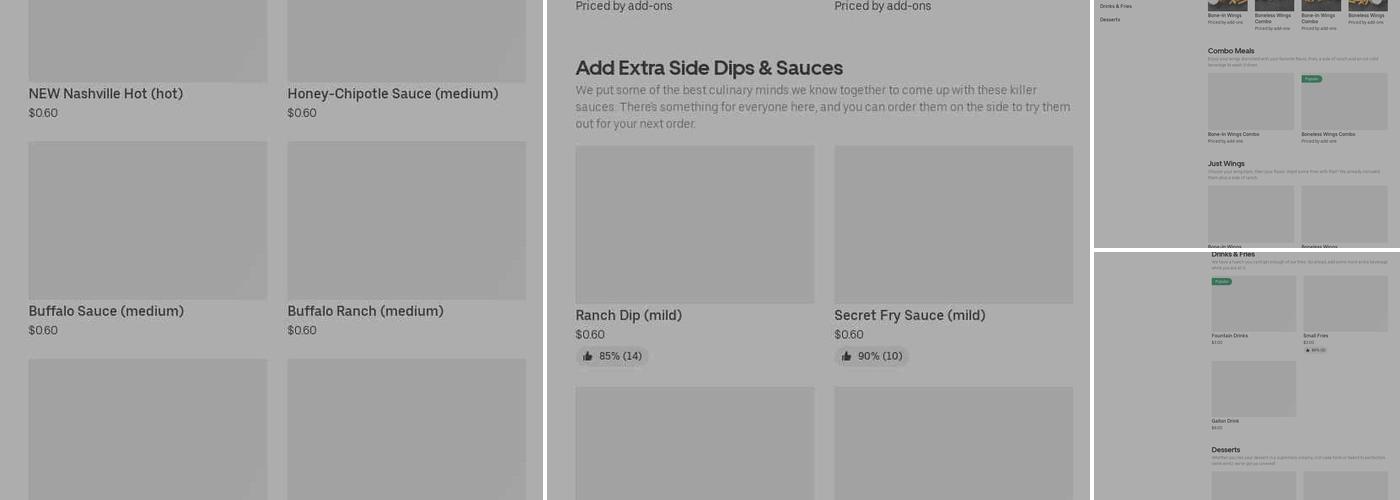This screenshot has width=1400, height=500.
Task: Pick the Secret Fry Sauce (mild) image
Action: (x=953, y=224)
